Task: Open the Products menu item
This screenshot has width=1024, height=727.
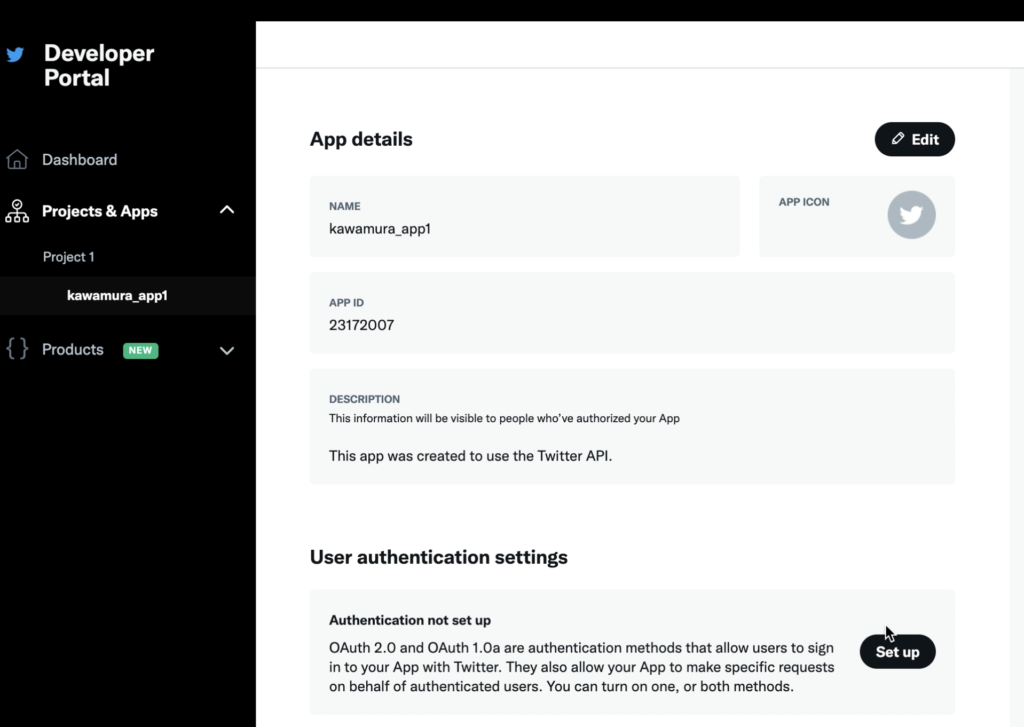Action: 72,349
